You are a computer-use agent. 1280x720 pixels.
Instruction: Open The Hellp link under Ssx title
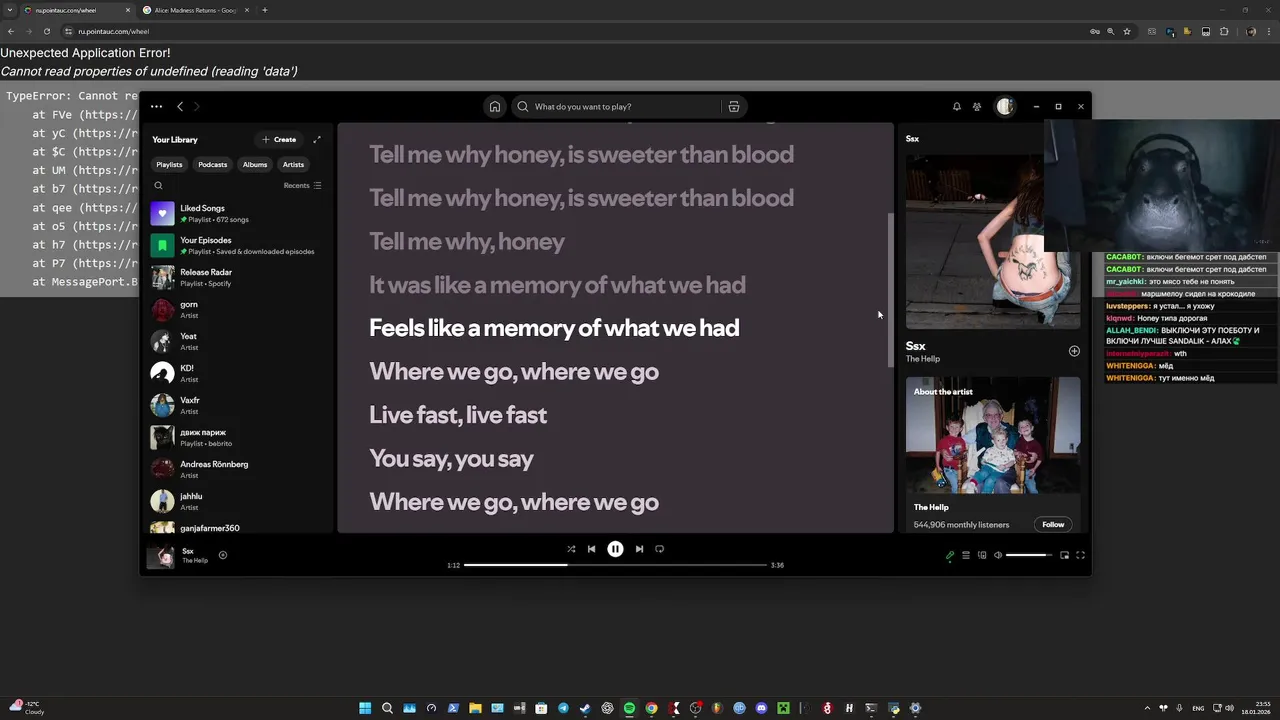coord(923,359)
